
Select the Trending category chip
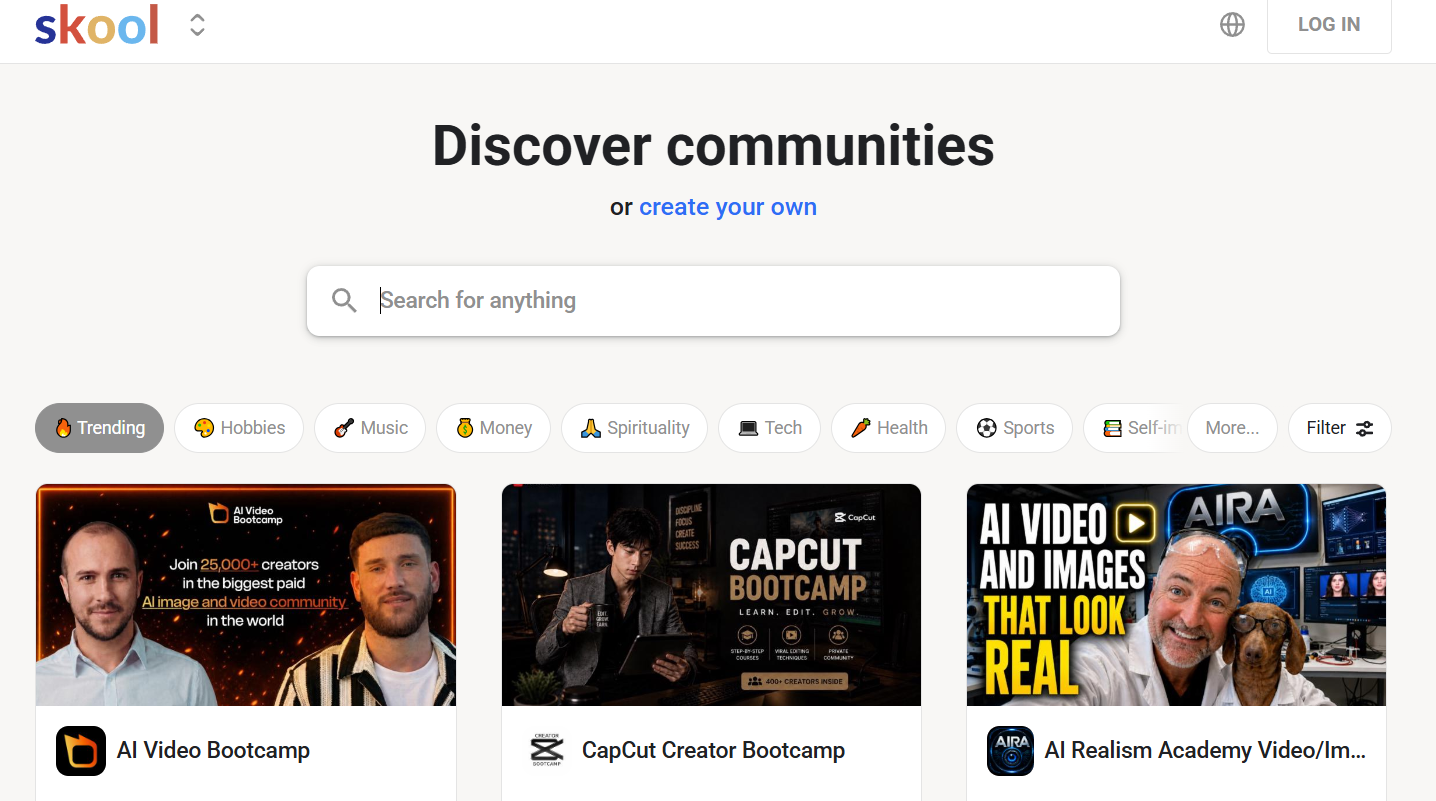click(x=99, y=428)
